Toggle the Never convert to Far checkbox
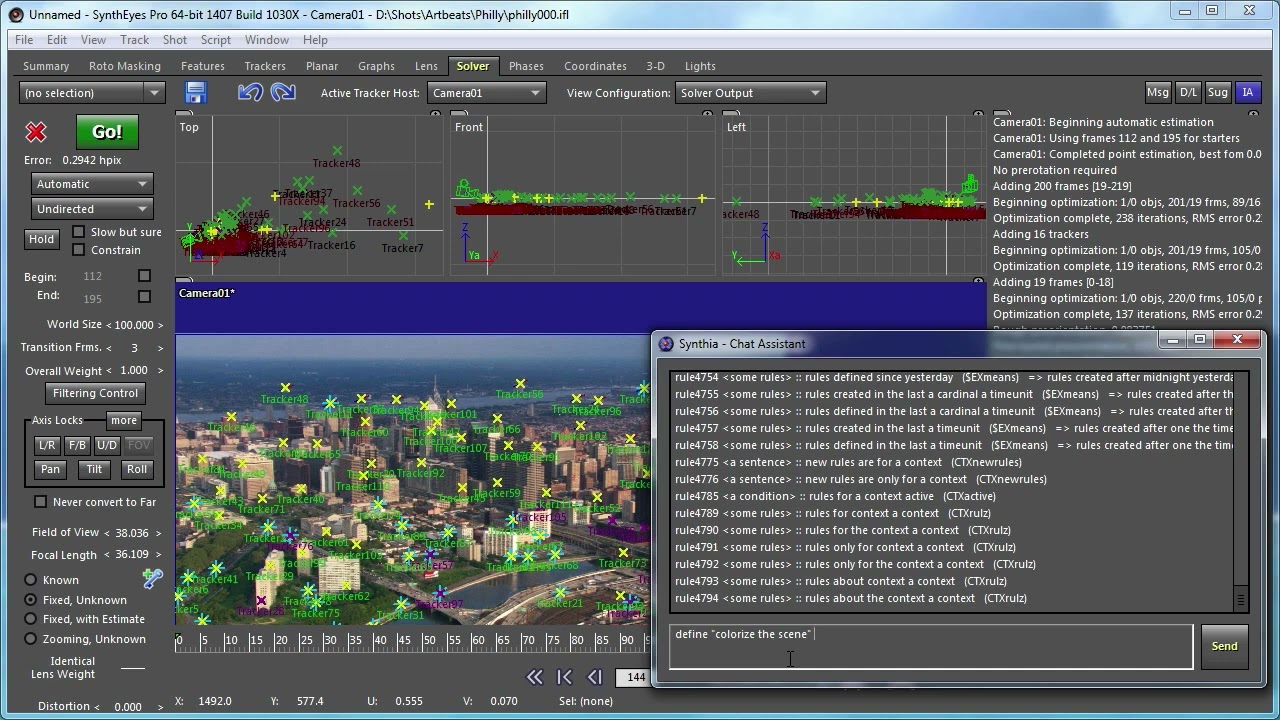 click(41, 502)
